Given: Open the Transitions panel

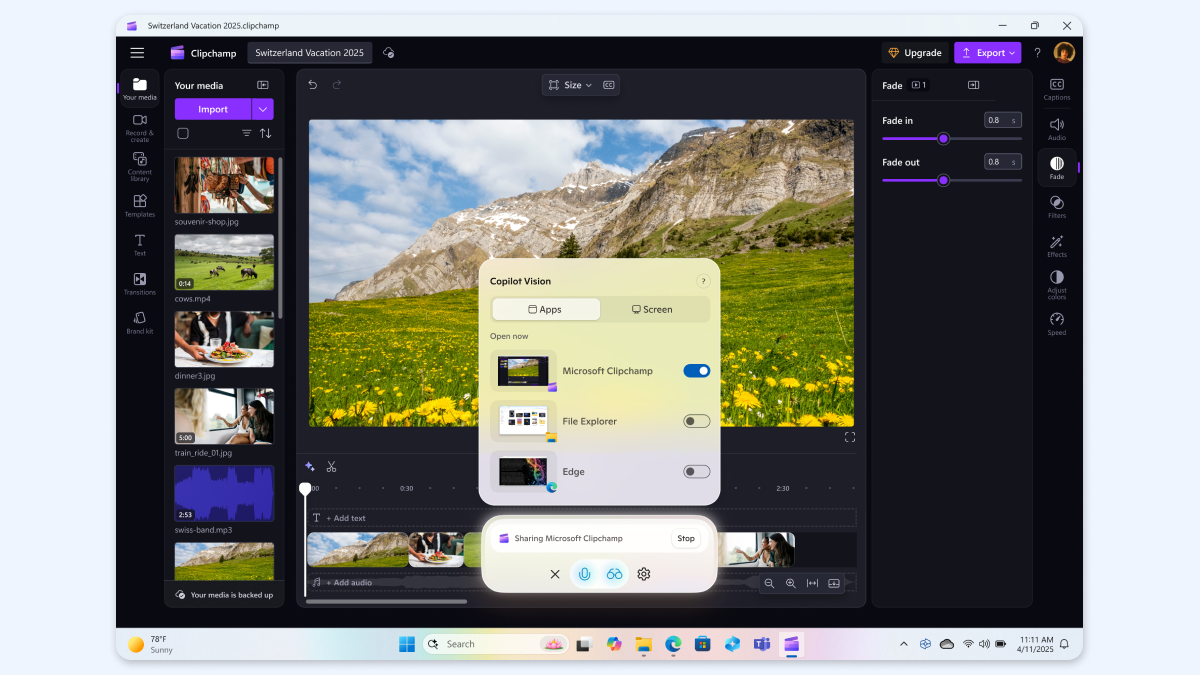Looking at the screenshot, I should (139, 284).
